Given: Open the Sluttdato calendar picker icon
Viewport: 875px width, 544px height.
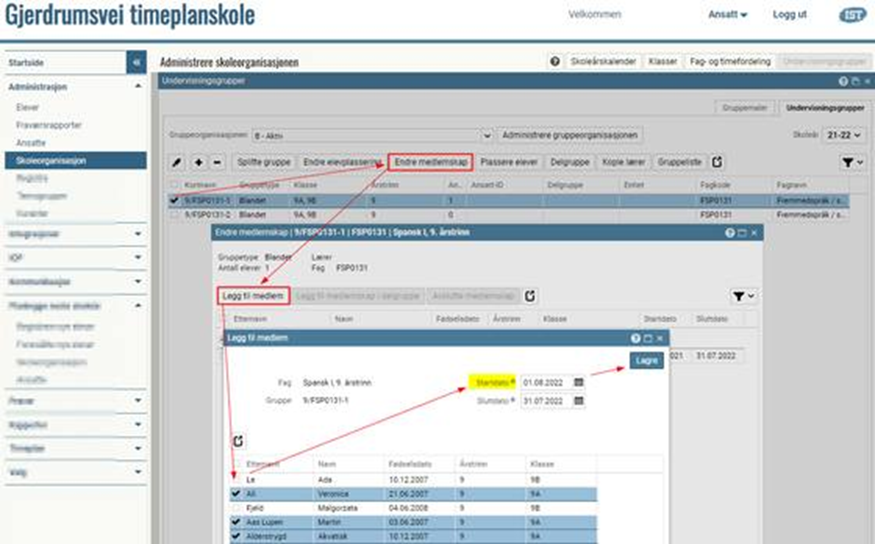Looking at the screenshot, I should (x=579, y=401).
